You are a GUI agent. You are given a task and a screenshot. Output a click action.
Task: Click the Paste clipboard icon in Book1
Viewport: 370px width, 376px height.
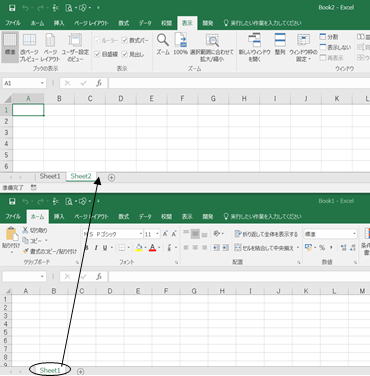coord(11,237)
